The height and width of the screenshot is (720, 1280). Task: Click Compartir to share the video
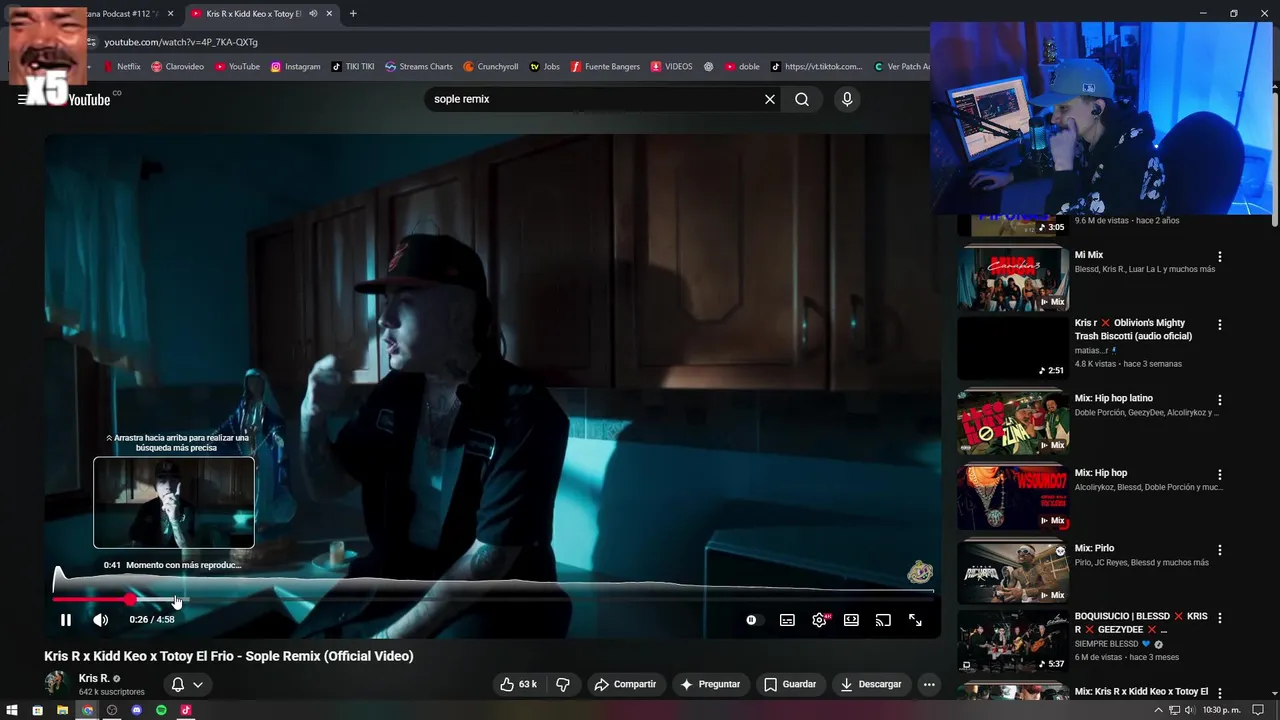625,684
